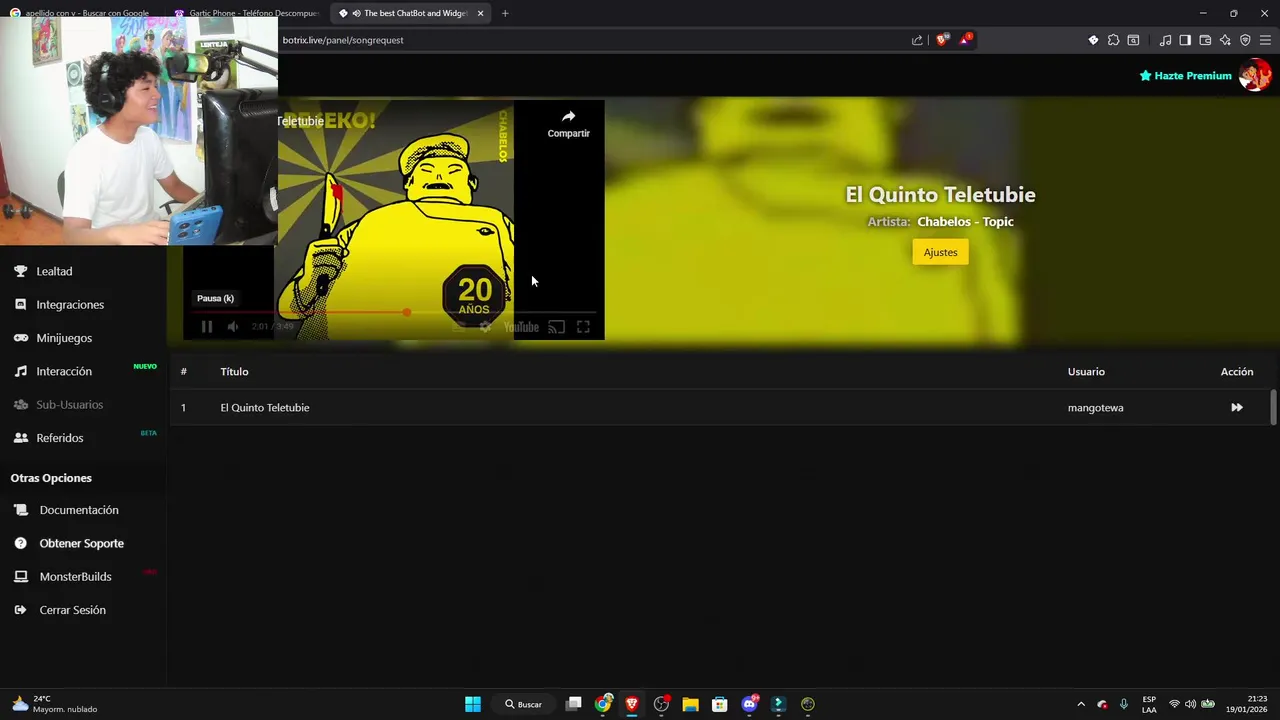This screenshot has height=720, width=1280.
Task: Pause the YouTube video player
Action: coord(207,327)
